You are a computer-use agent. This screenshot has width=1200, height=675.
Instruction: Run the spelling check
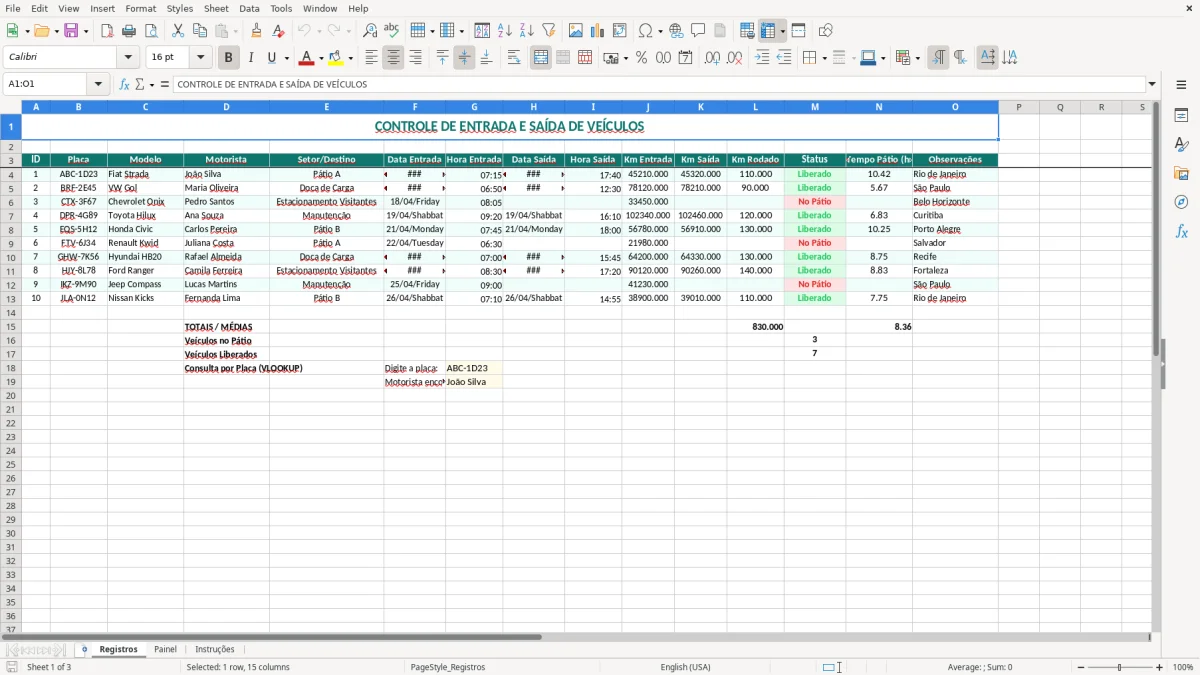392,31
